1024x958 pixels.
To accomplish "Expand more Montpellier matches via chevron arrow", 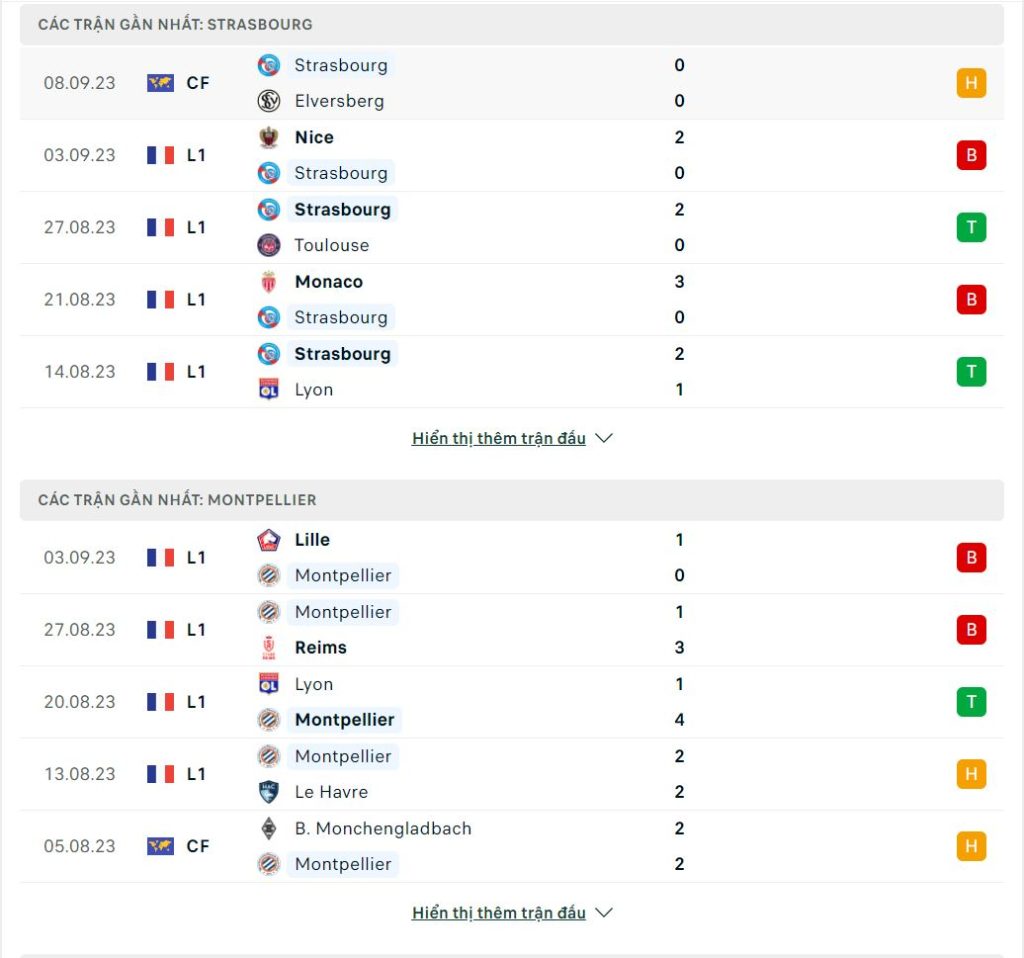I will pos(604,913).
